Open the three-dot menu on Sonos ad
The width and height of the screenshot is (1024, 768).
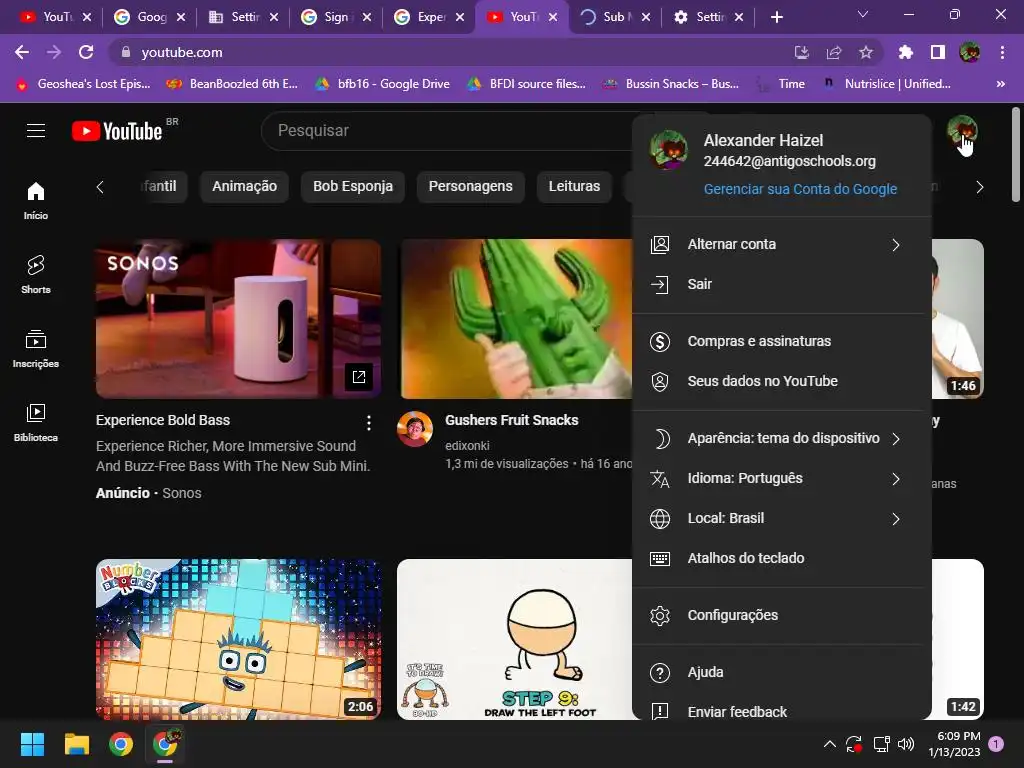(x=369, y=423)
